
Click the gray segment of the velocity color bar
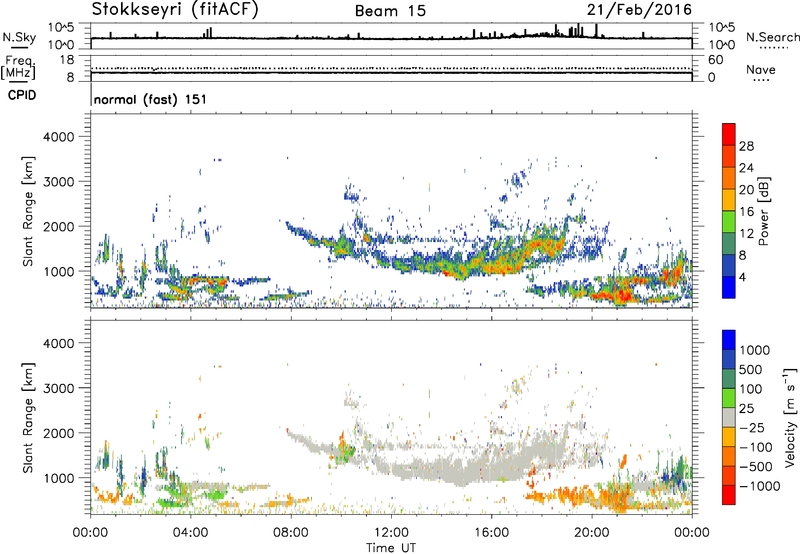[729, 418]
